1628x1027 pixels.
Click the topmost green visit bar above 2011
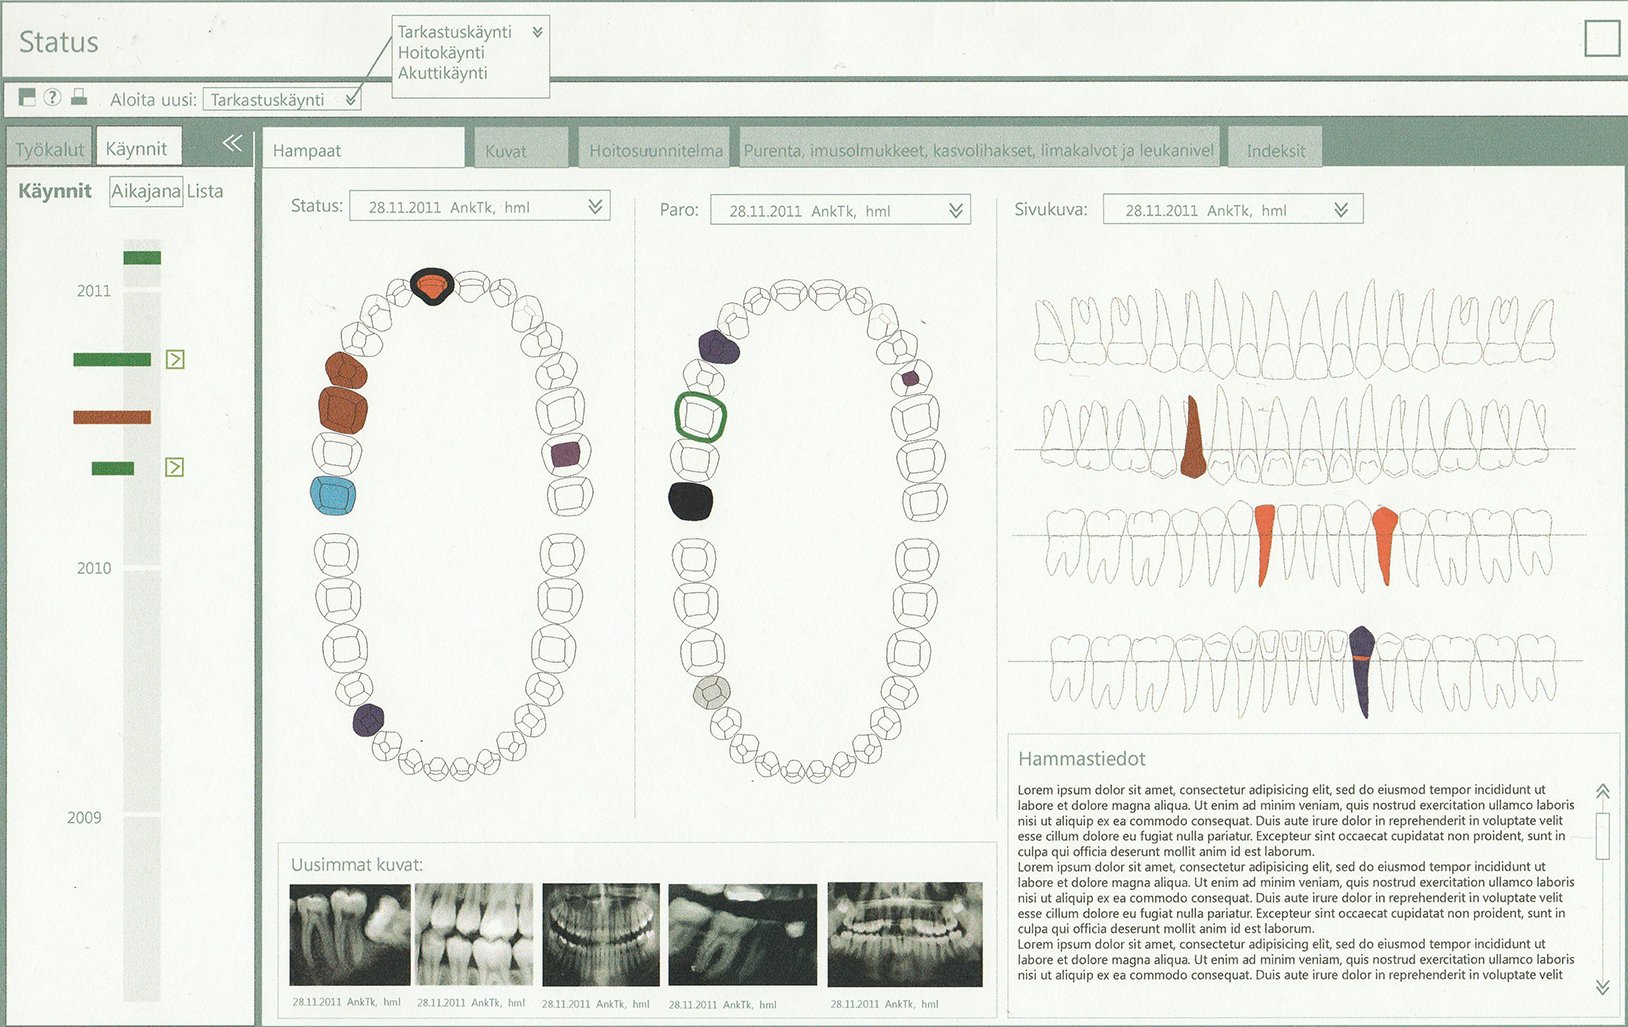[142, 258]
